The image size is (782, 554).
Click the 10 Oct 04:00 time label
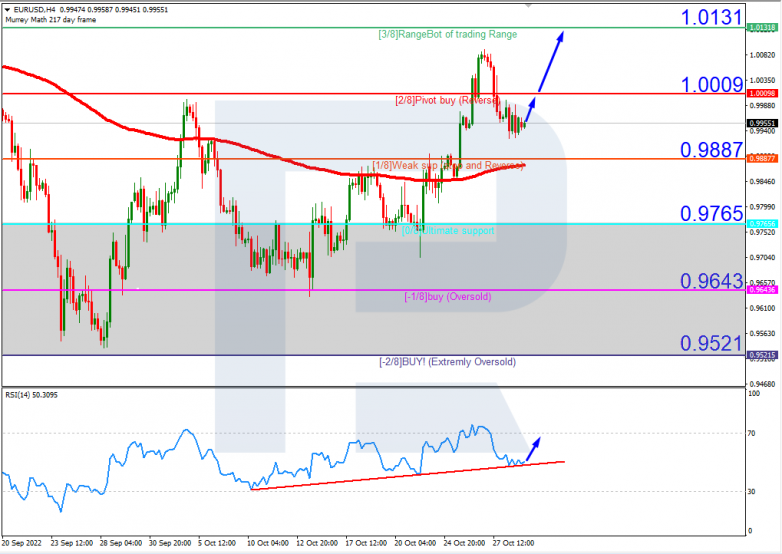(x=267, y=543)
